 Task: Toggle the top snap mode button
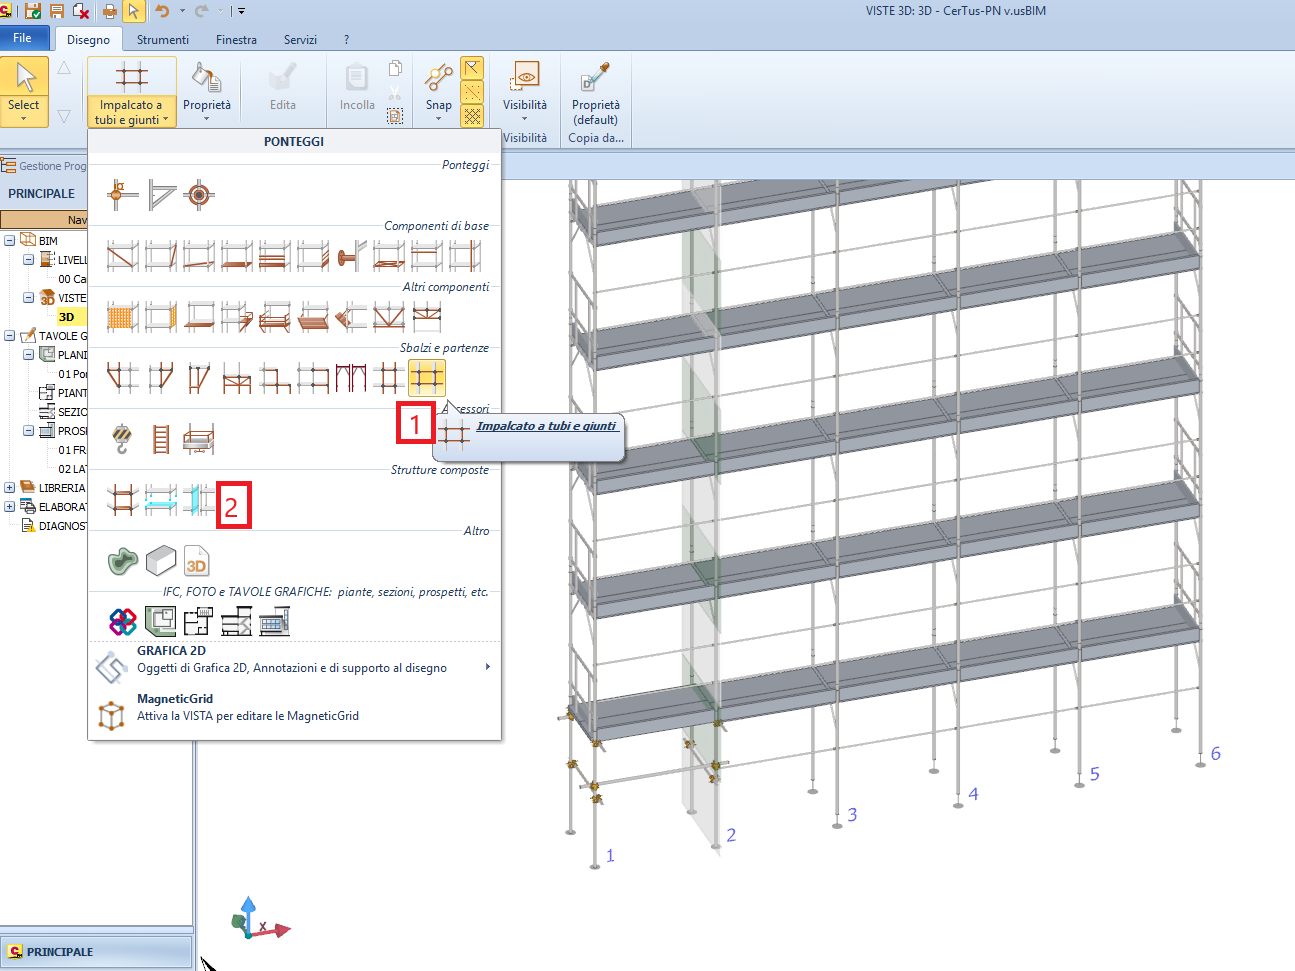click(472, 68)
